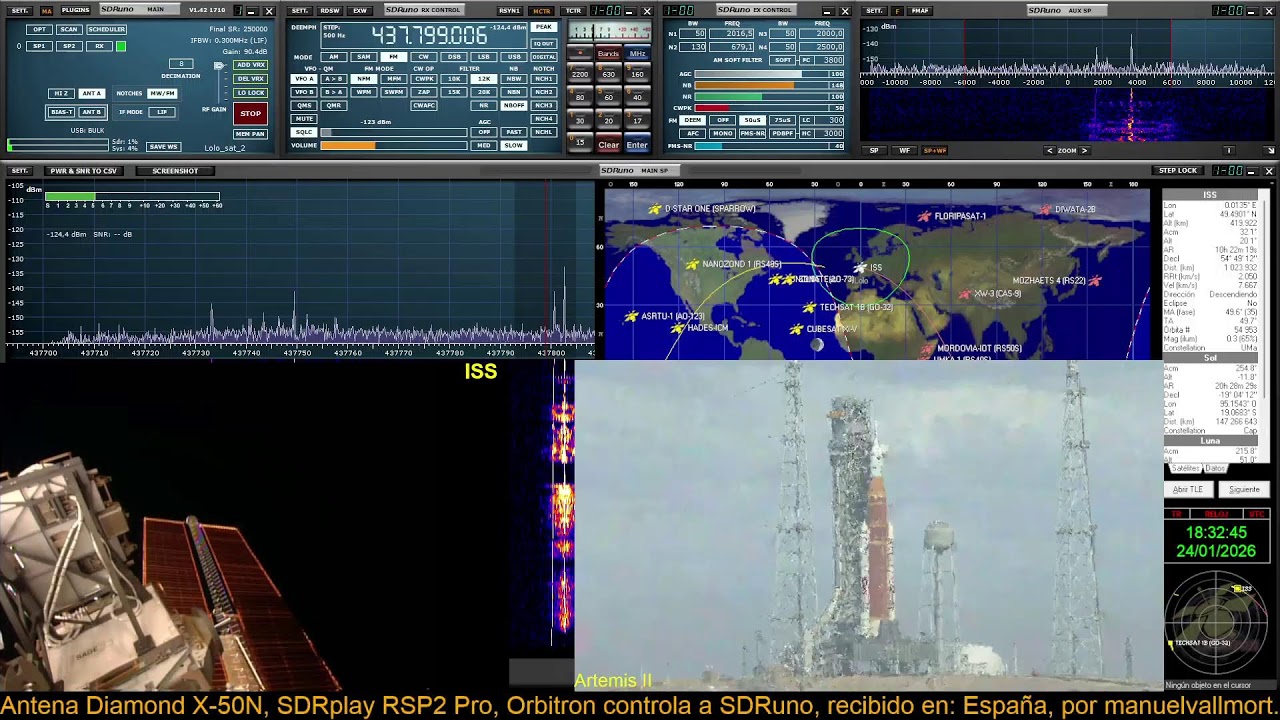The height and width of the screenshot is (720, 1280).
Task: Click the 437.799.006 frequency display
Action: [429, 35]
